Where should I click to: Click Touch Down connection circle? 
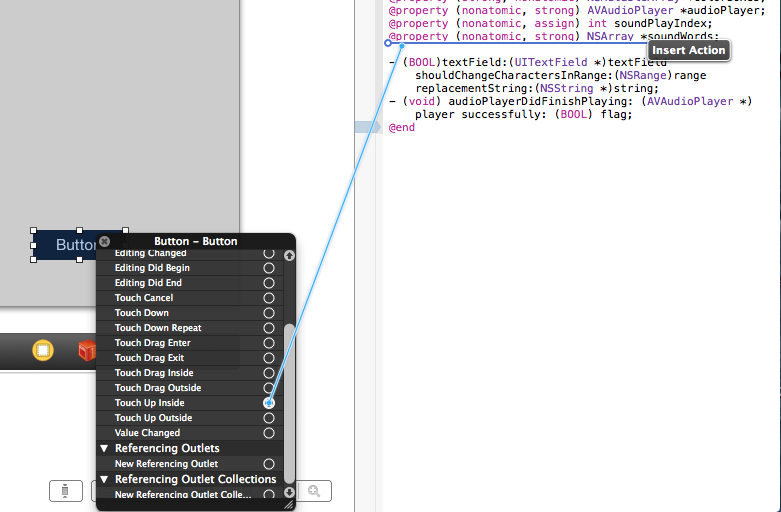269,313
